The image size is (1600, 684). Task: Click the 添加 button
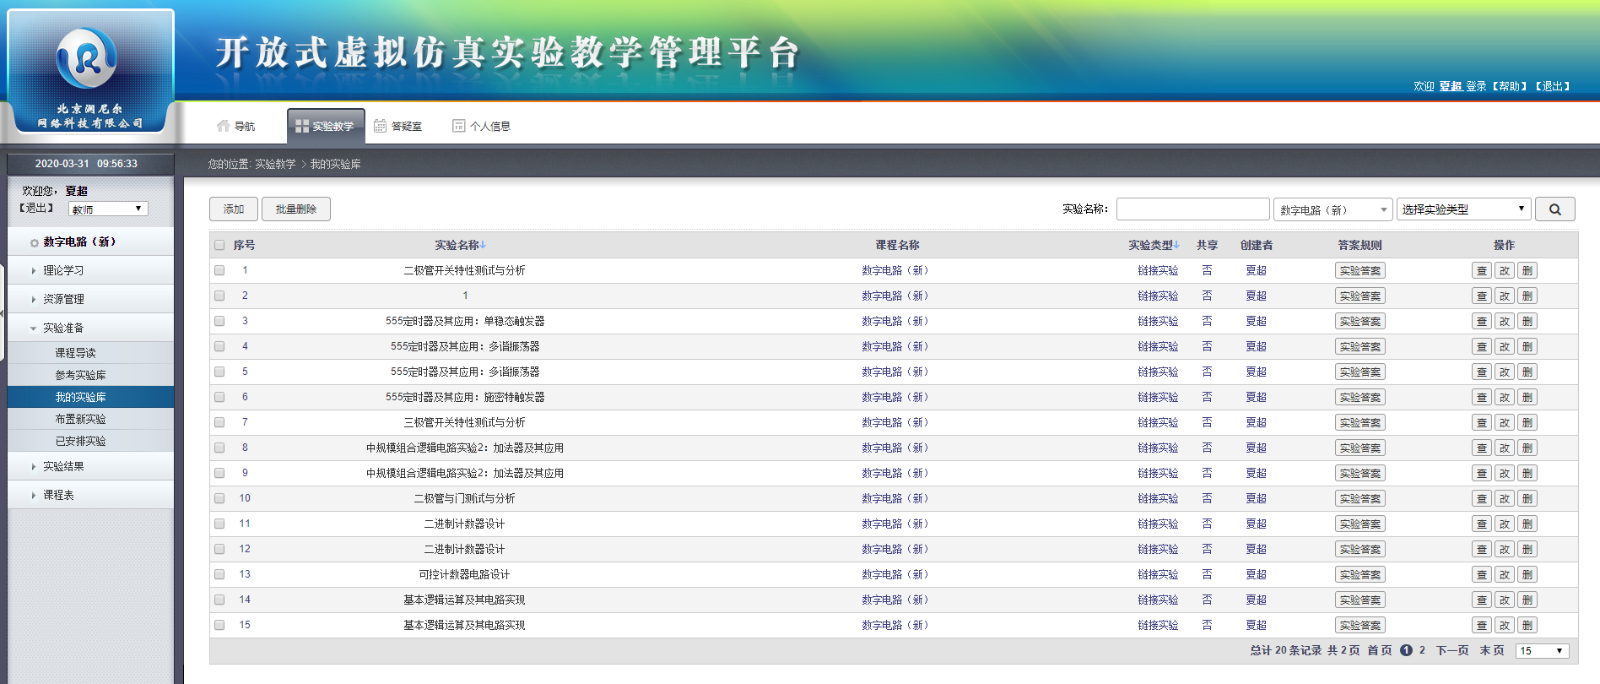[233, 209]
